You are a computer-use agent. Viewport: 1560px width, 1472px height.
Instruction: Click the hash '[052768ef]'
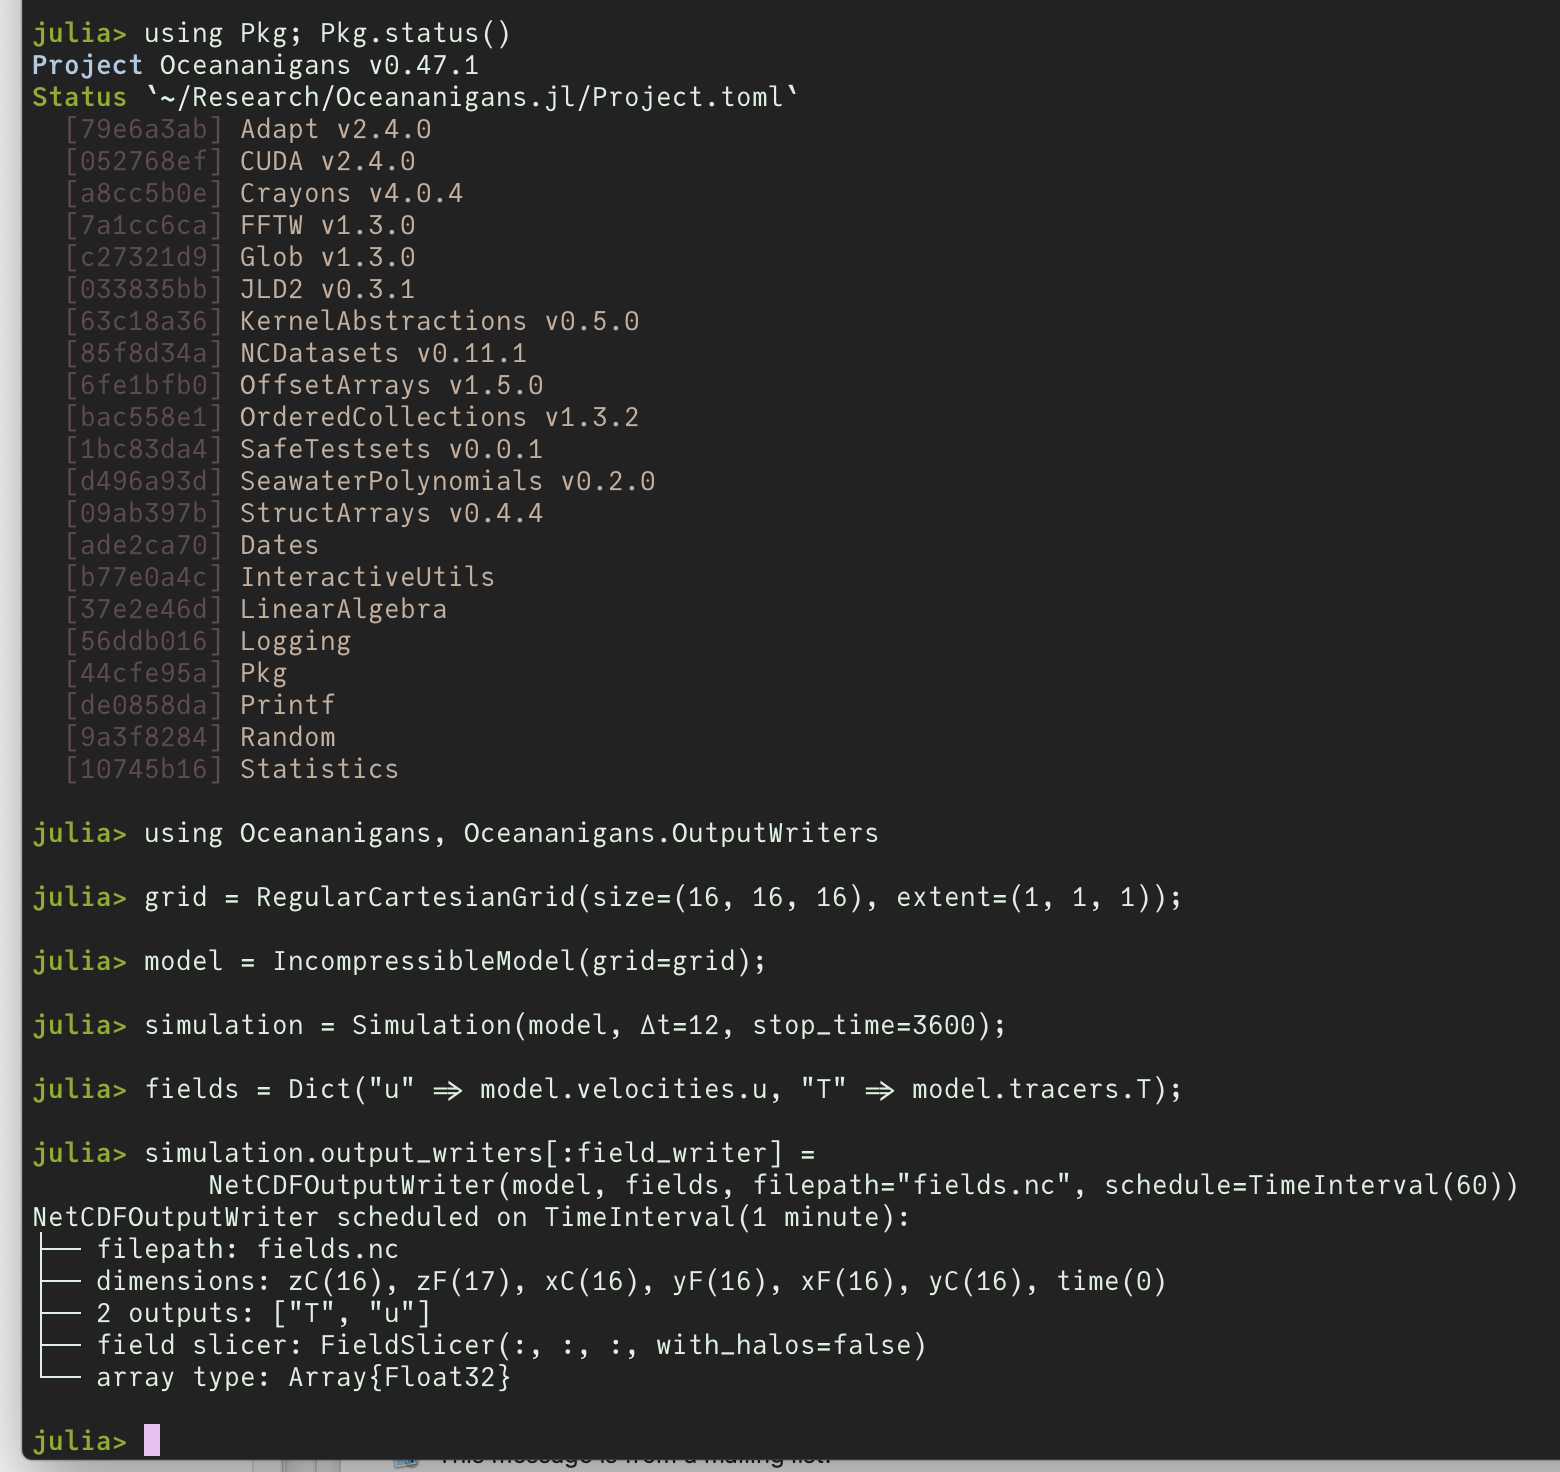(144, 161)
